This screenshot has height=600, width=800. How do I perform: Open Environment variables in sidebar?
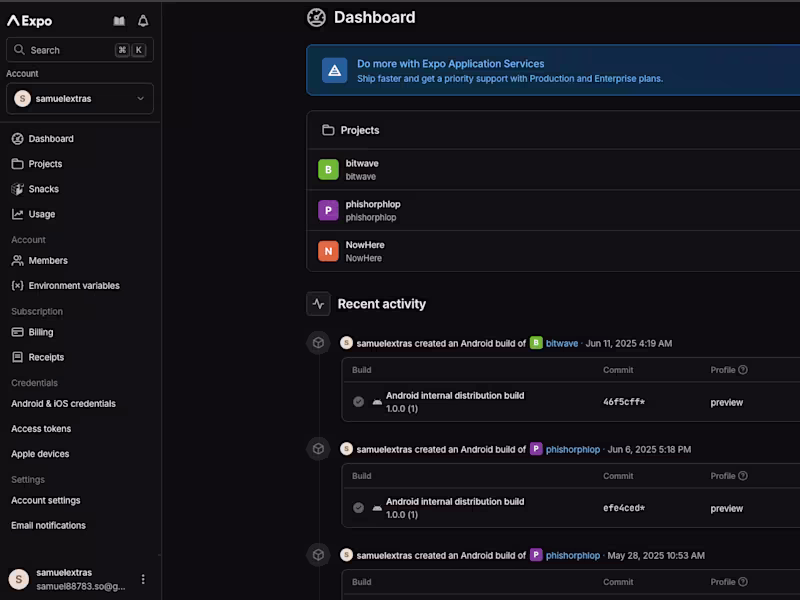tap(74, 286)
